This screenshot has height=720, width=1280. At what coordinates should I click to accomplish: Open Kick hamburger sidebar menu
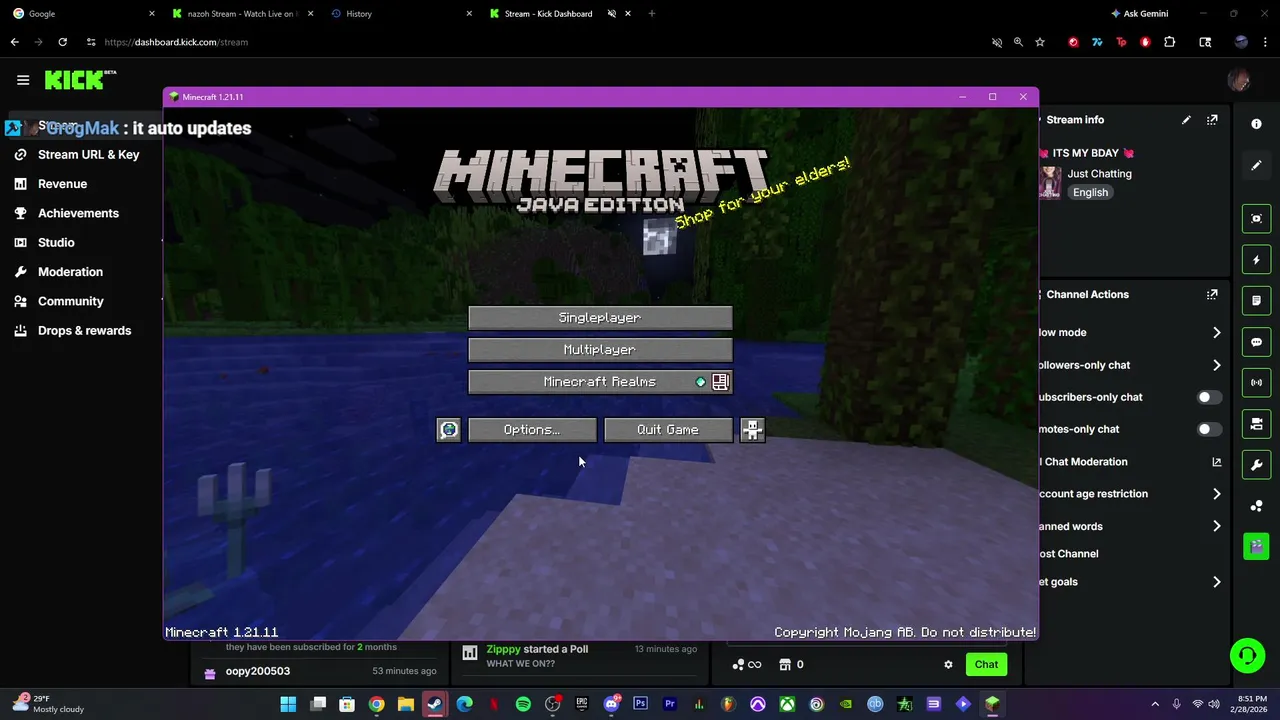[x=23, y=80]
